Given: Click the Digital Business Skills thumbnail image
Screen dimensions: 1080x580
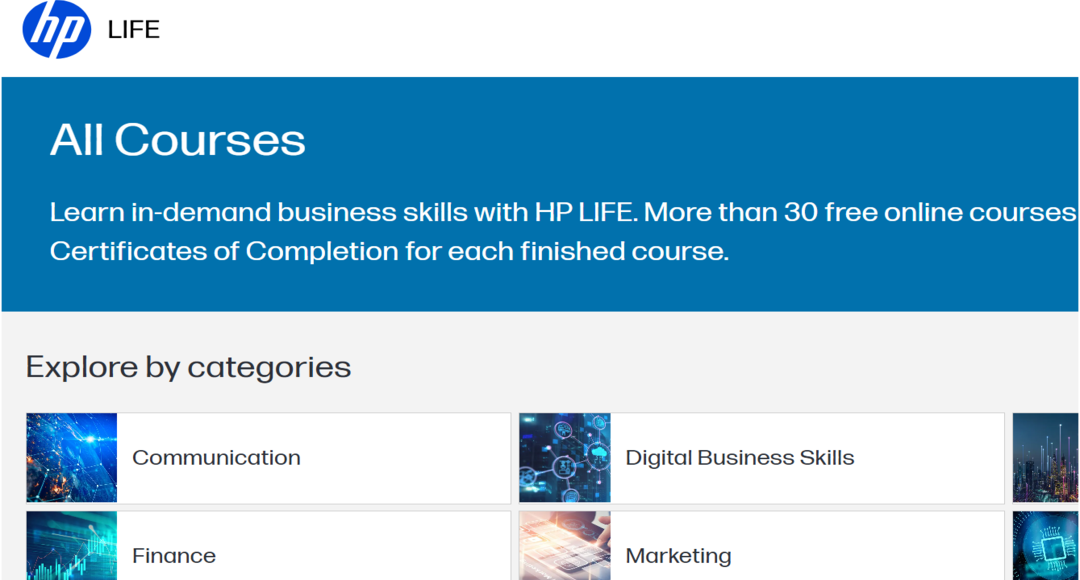Looking at the screenshot, I should [564, 457].
